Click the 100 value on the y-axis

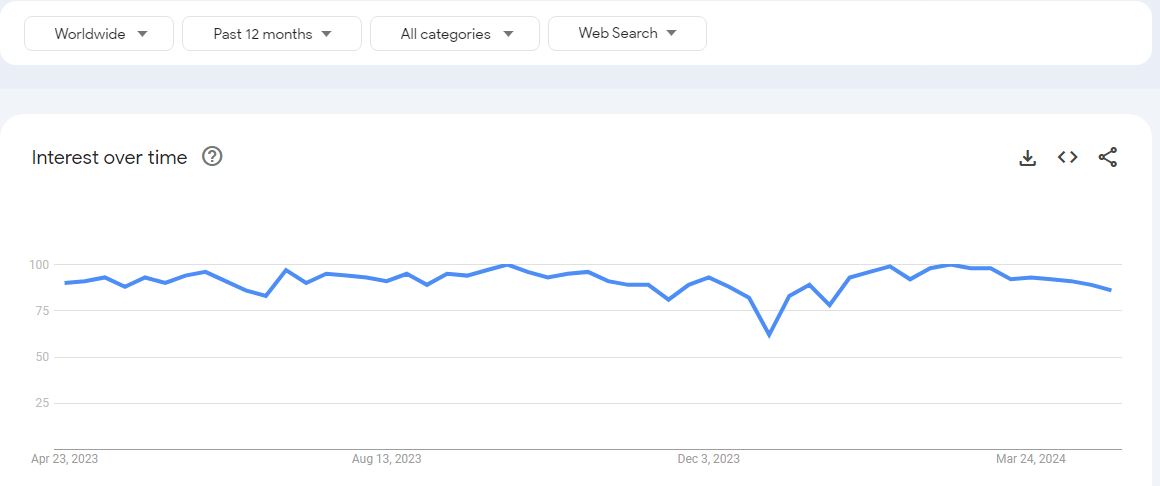click(38, 264)
